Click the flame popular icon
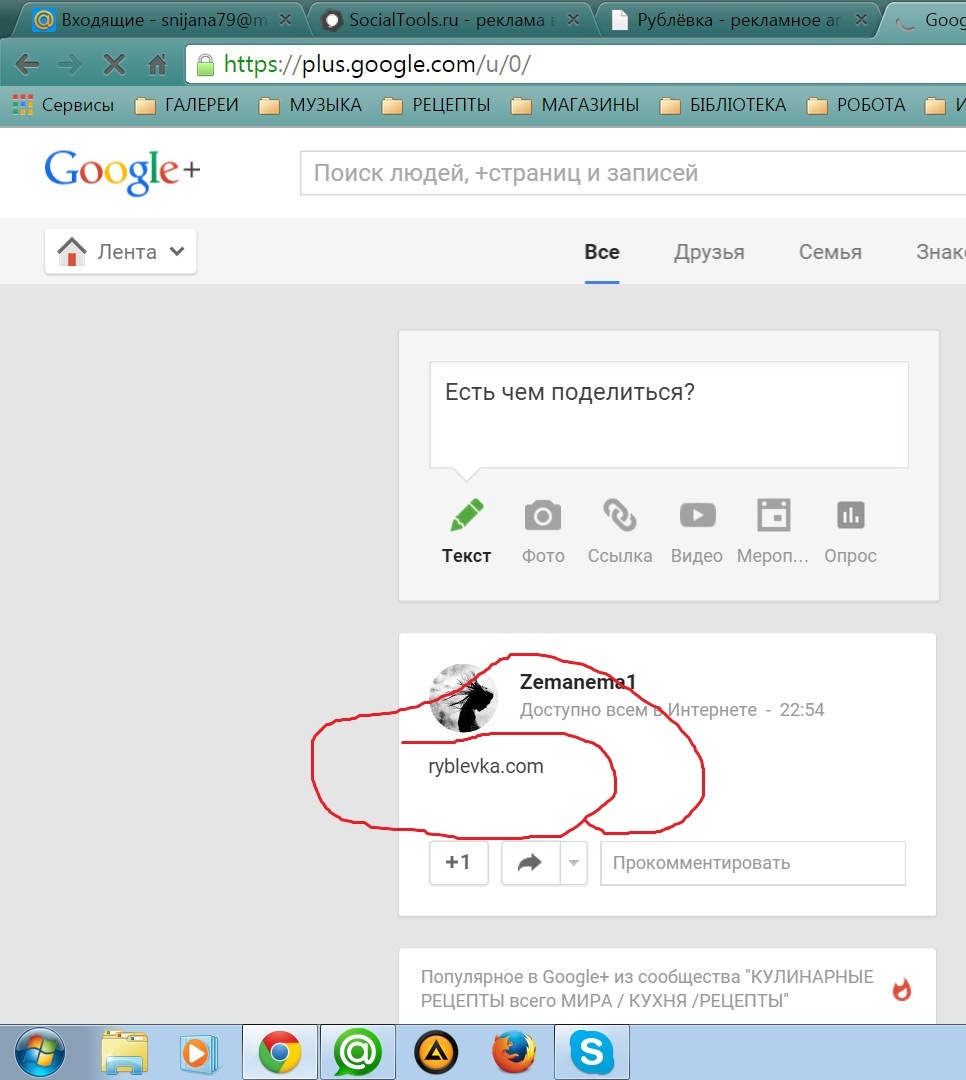 (x=901, y=989)
